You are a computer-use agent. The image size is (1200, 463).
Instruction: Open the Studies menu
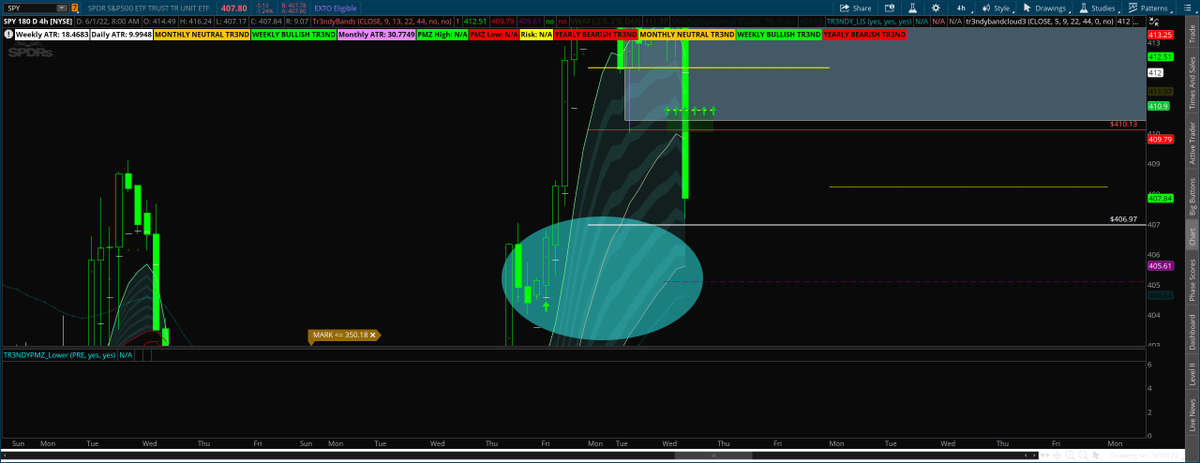click(x=1100, y=7)
